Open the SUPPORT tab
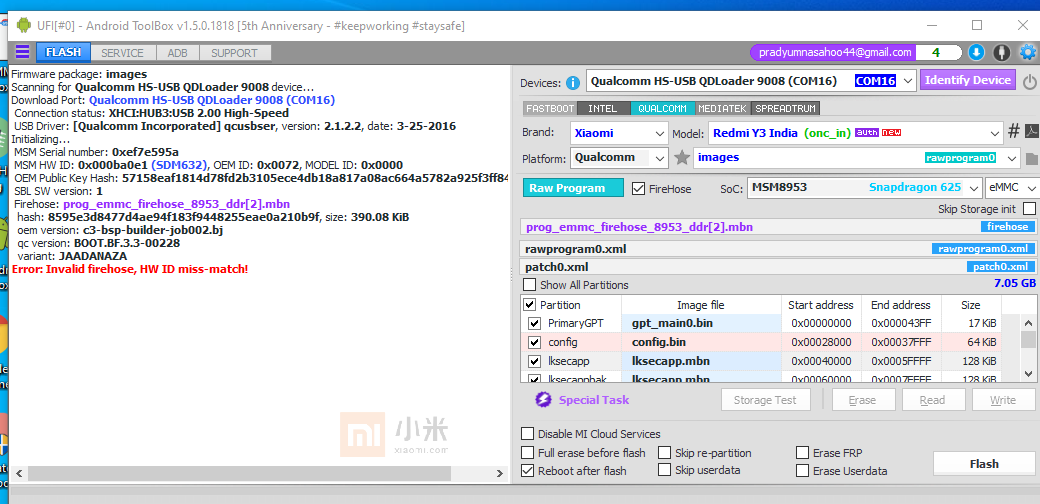 coord(234,52)
